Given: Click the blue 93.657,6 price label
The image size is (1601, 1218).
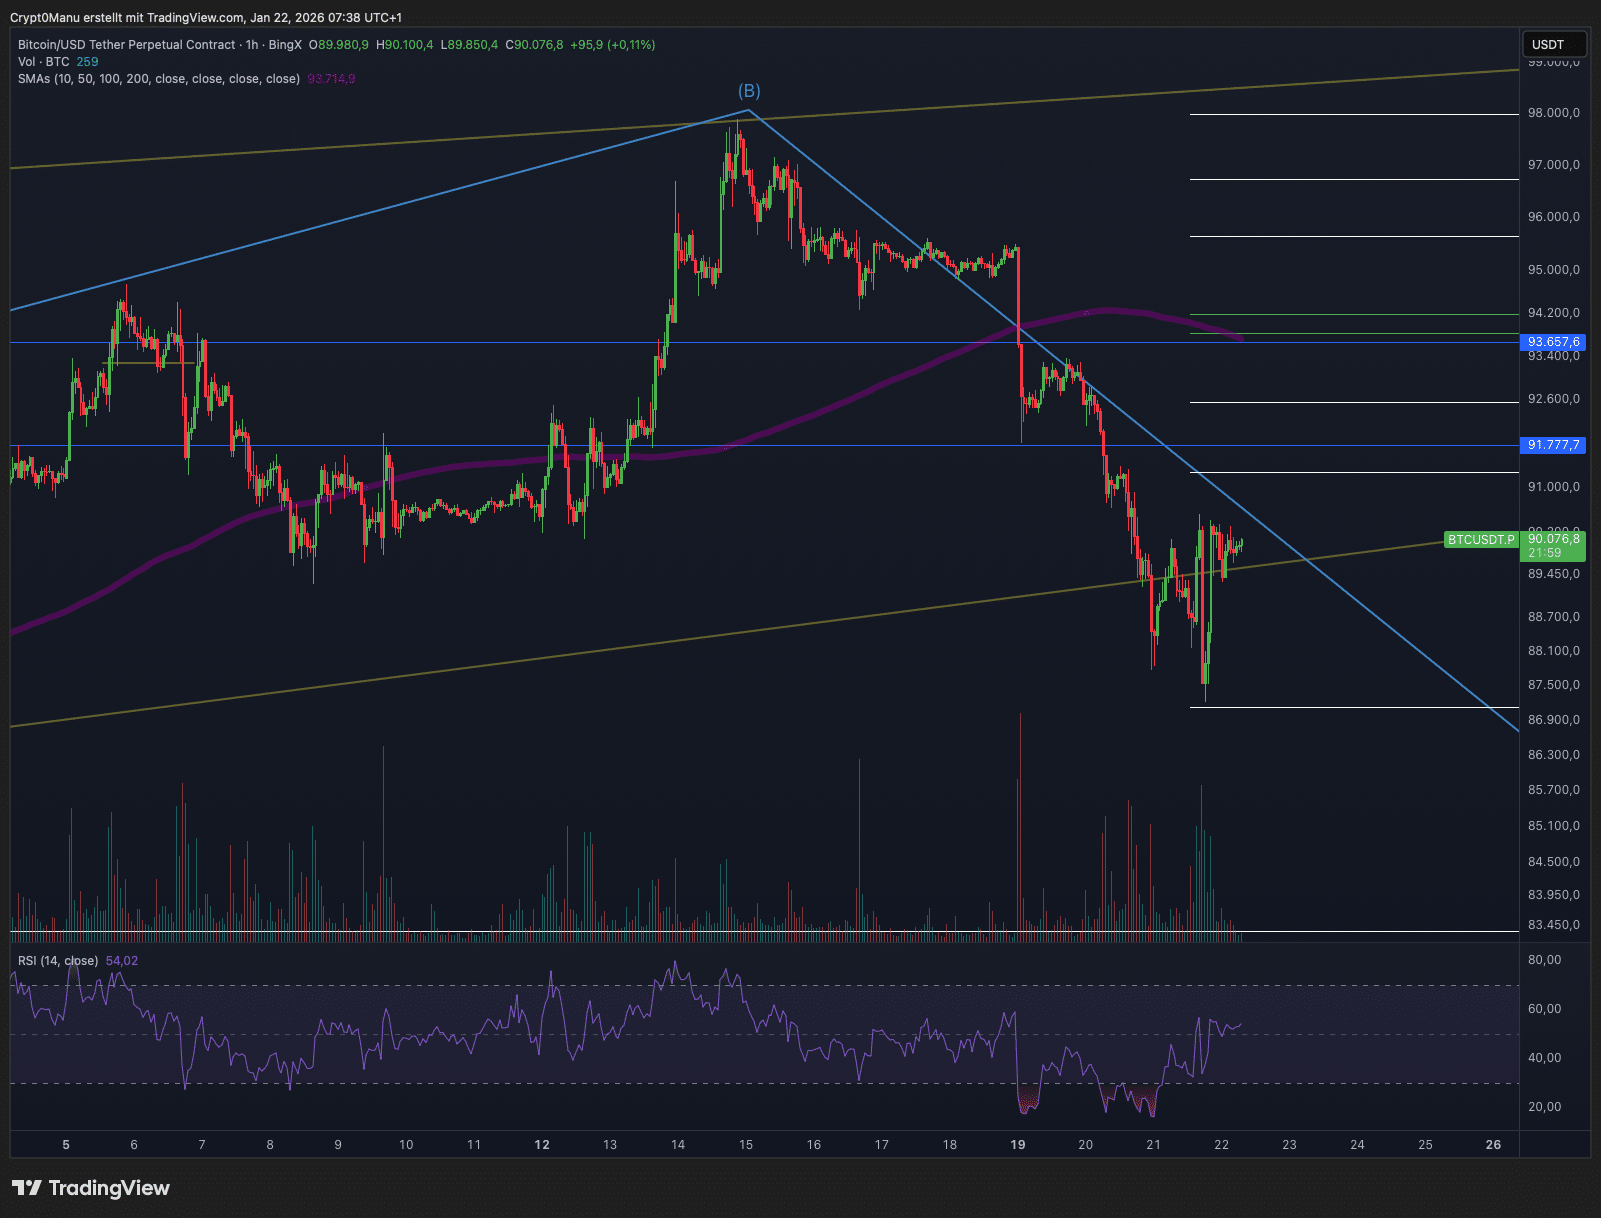Looking at the screenshot, I should (x=1552, y=341).
